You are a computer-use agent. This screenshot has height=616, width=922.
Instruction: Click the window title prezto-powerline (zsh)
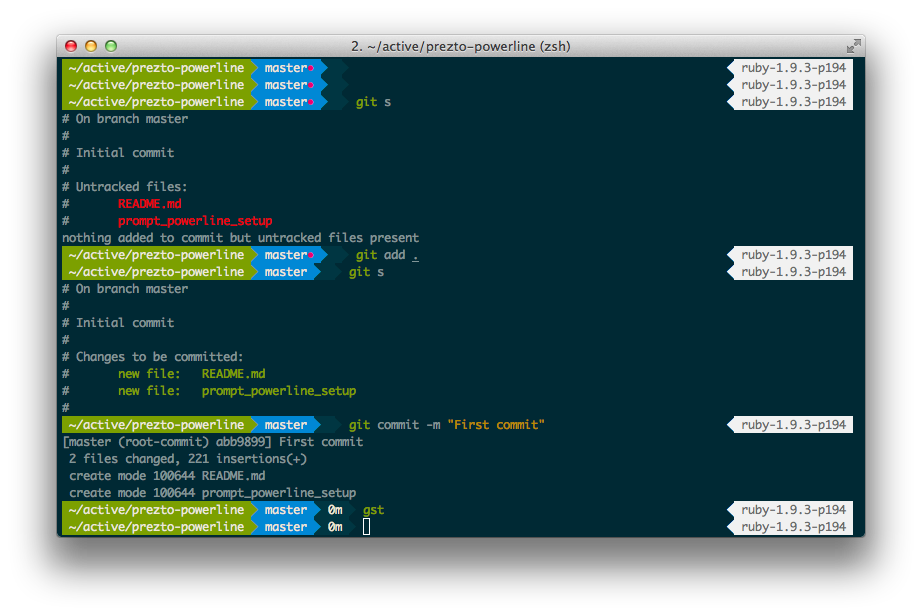[x=460, y=46]
